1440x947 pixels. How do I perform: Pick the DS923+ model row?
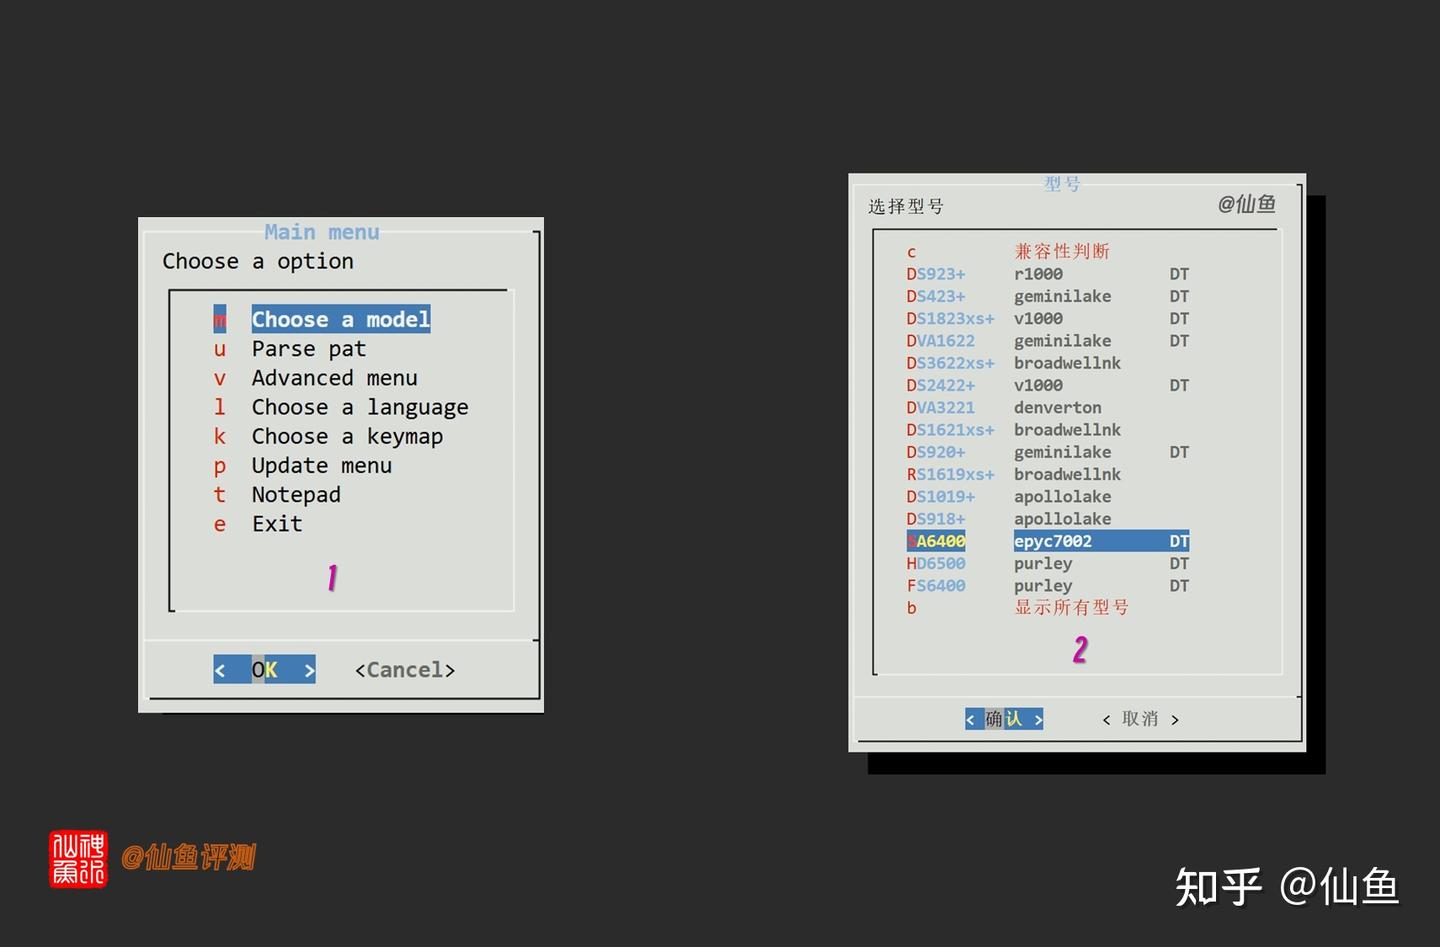click(x=1048, y=274)
